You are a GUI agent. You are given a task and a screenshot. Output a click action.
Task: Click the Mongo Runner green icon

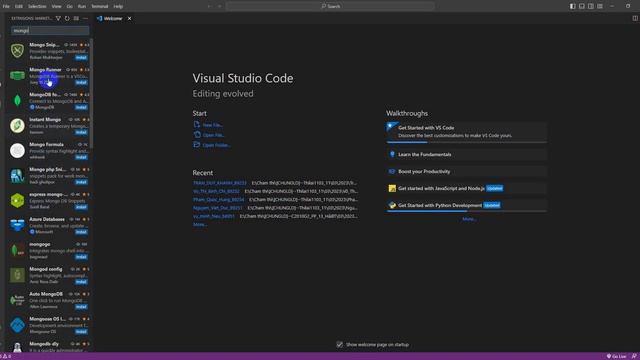tap(17, 76)
